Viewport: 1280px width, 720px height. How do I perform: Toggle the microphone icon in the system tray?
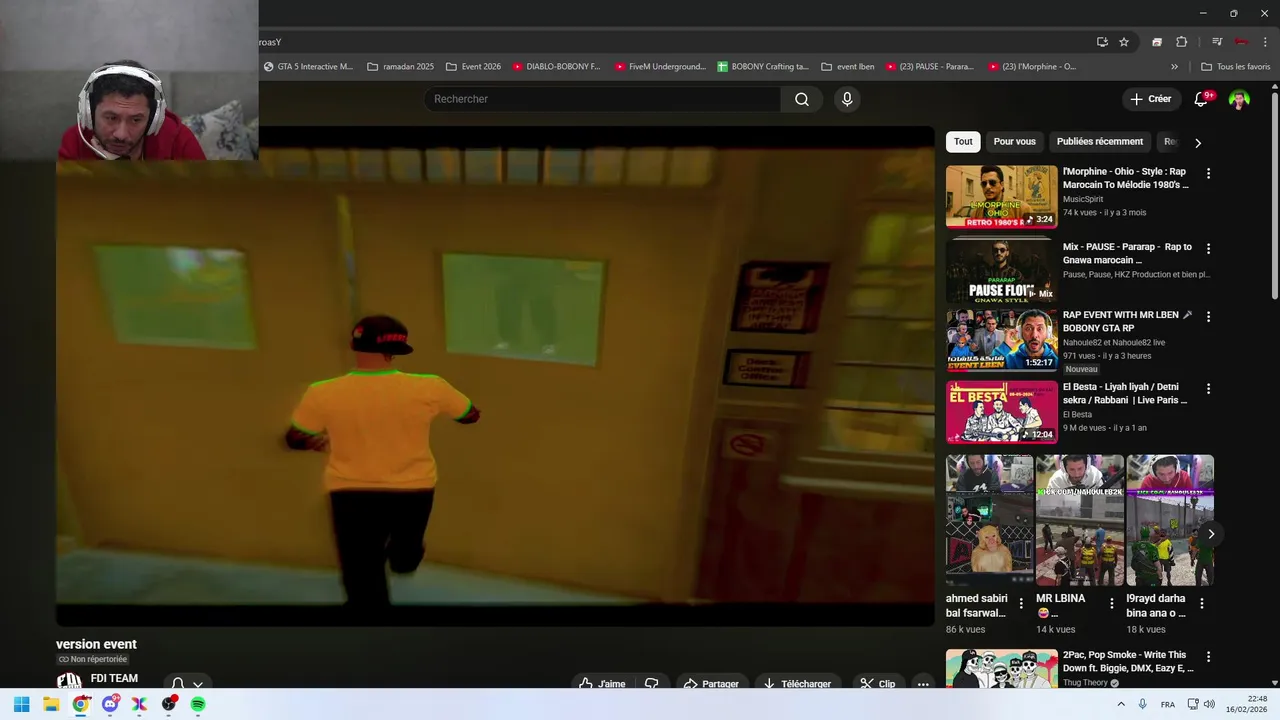1142,704
